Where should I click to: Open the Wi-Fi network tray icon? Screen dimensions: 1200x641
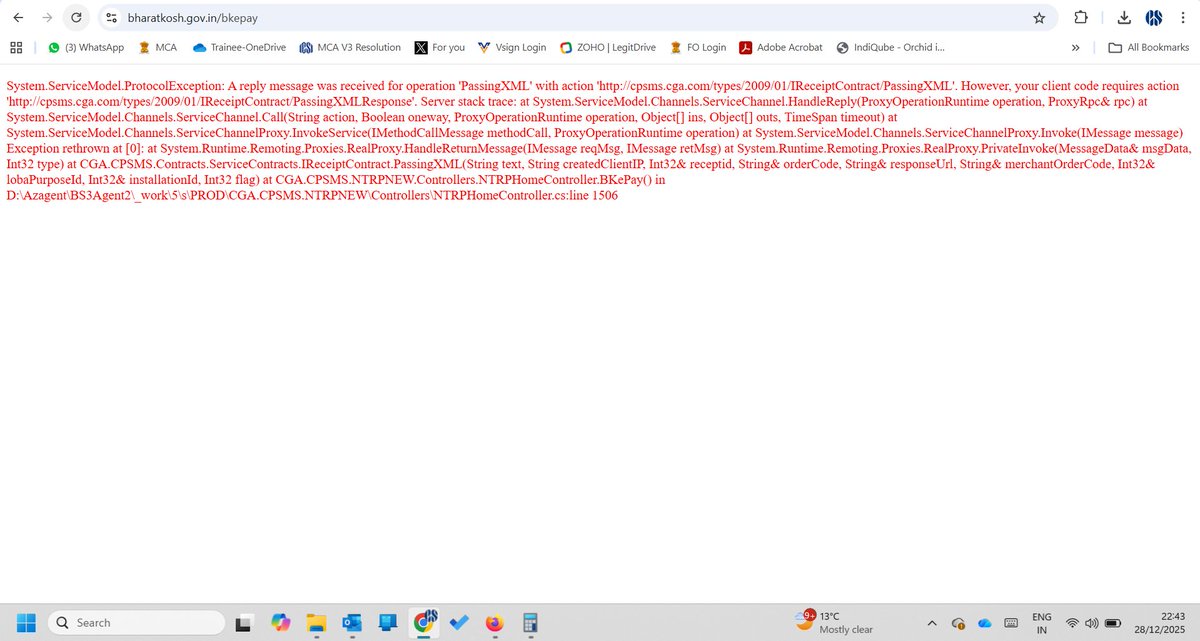(1072, 623)
